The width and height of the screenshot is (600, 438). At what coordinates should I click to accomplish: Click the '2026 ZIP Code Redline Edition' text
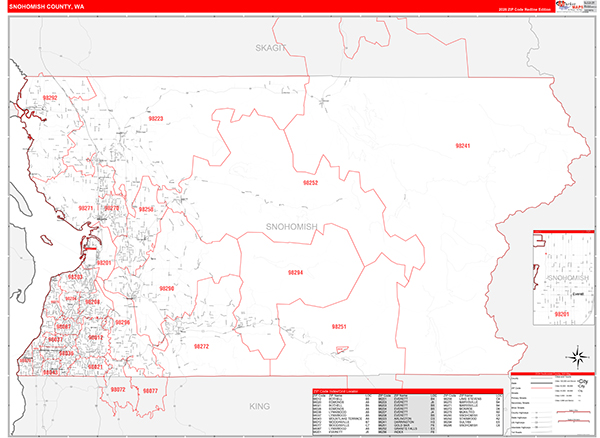point(525,9)
